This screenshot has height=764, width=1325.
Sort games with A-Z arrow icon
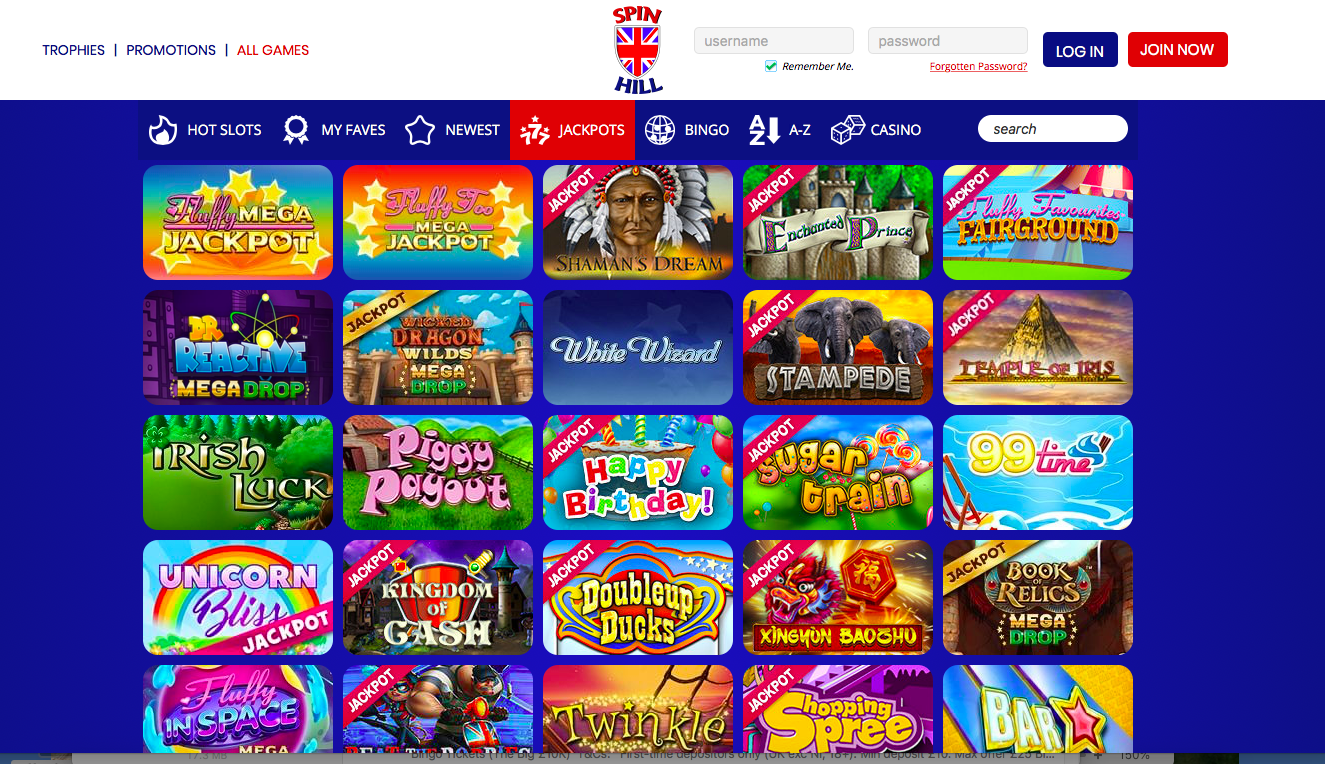click(x=764, y=129)
